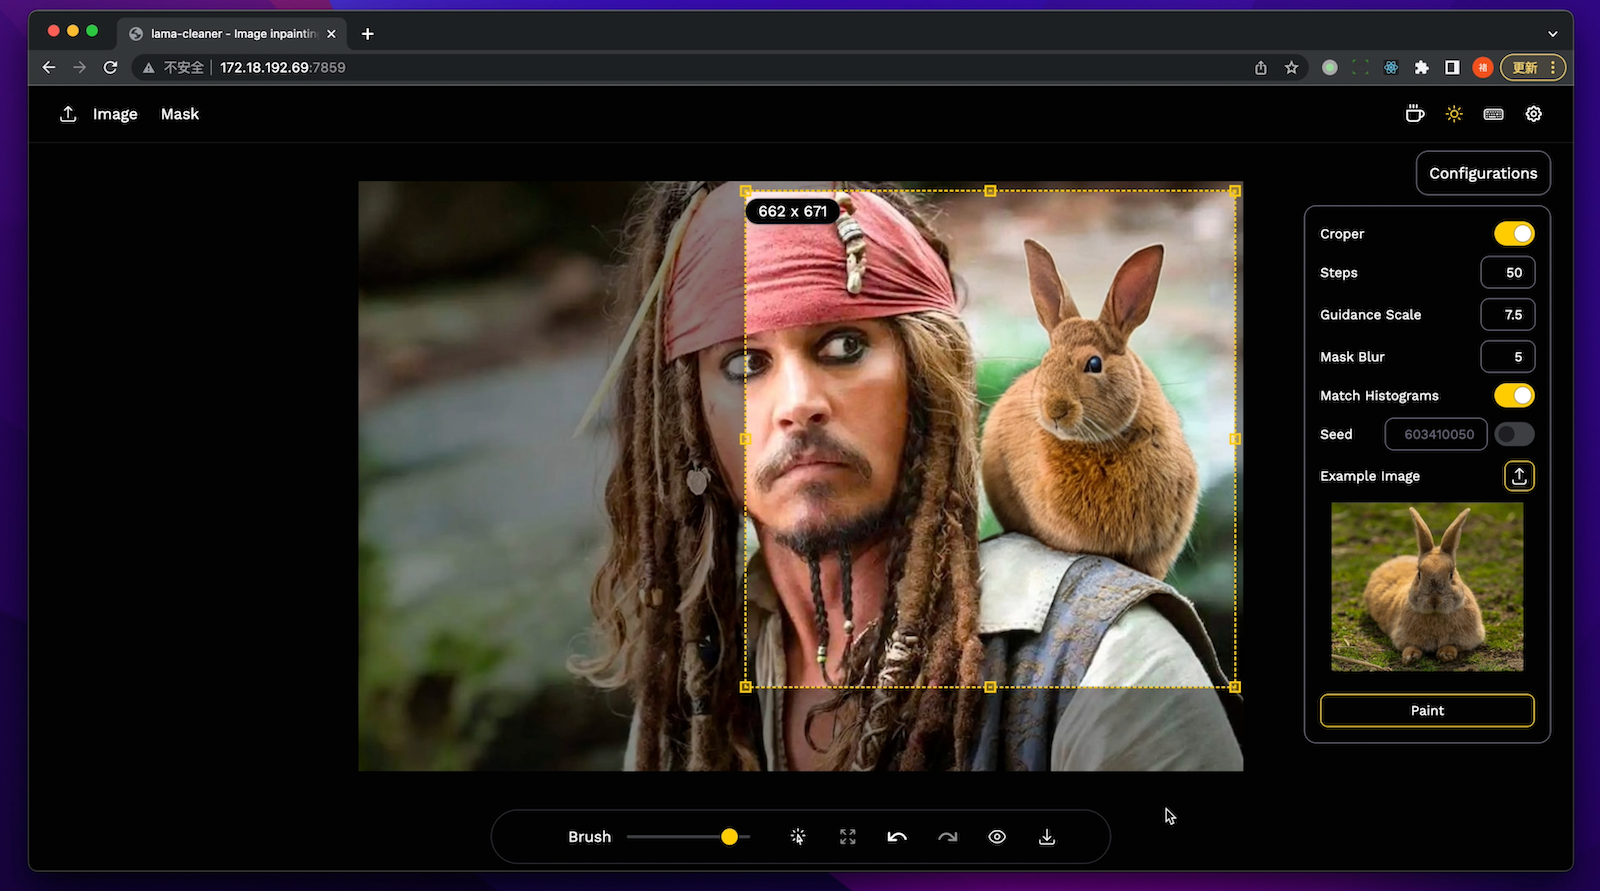
Task: Click the Steps value field
Action: (1507, 272)
